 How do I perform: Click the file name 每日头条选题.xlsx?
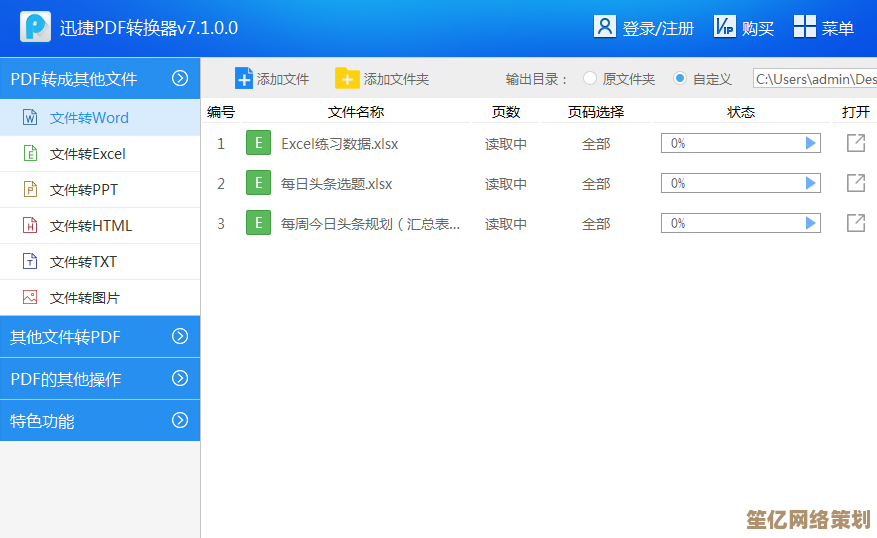coord(337,183)
